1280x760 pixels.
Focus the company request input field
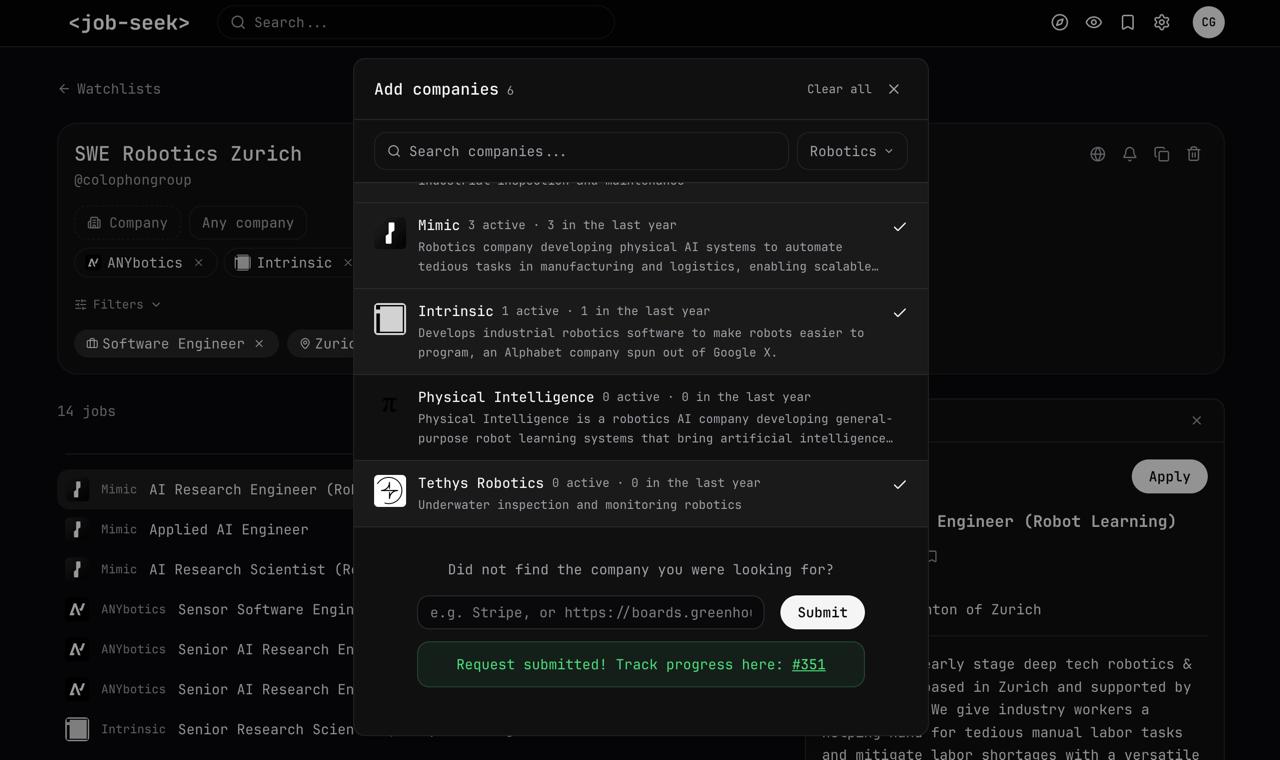tap(591, 612)
